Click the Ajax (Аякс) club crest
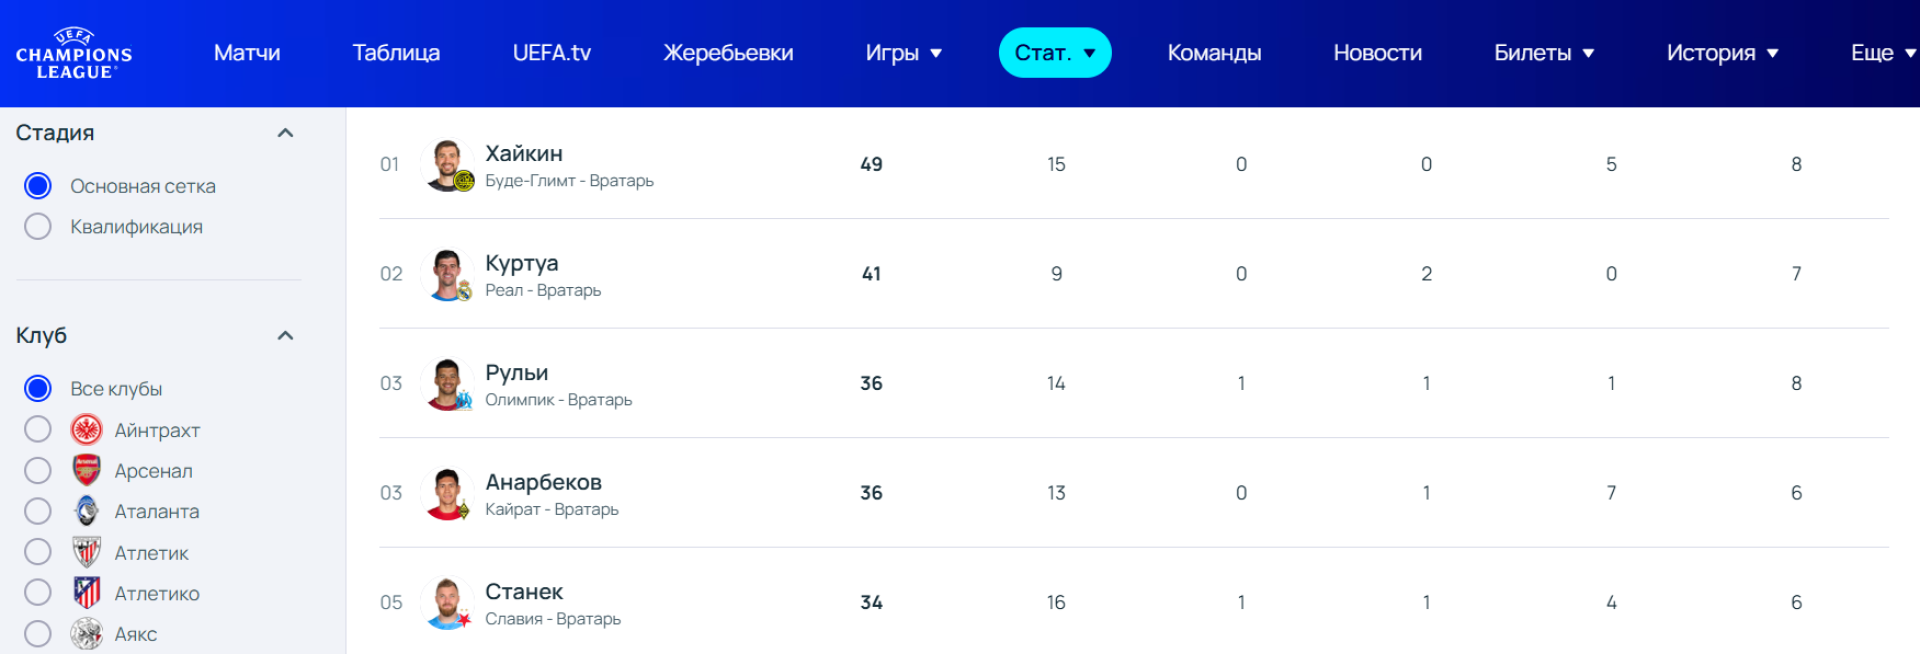The height and width of the screenshot is (654, 1920). point(87,634)
